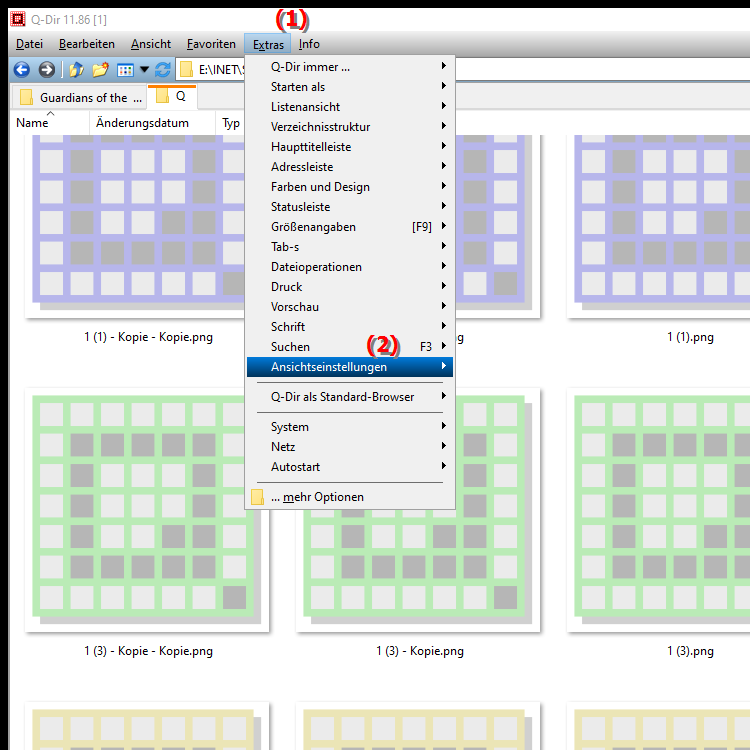
Task: Open Q-Dir als Standard-Browser entry
Action: pos(350,397)
